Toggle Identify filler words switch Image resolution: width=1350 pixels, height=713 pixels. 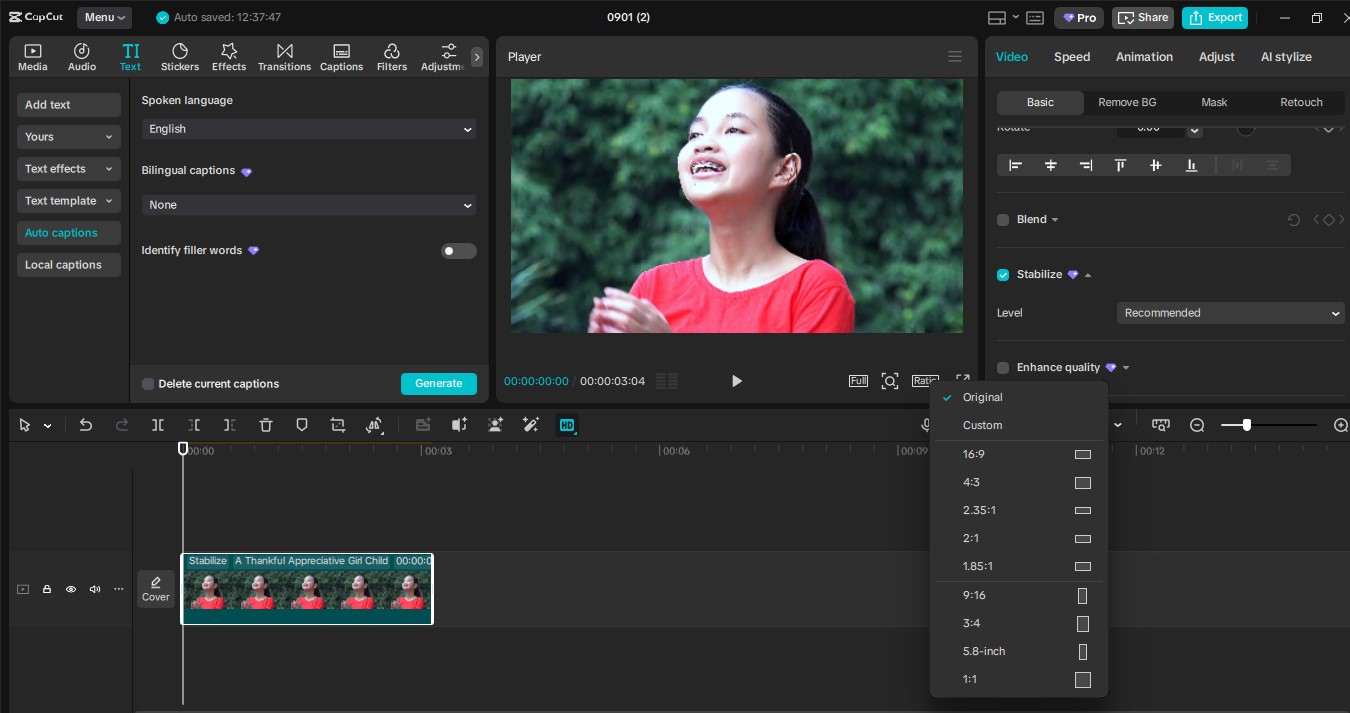click(x=458, y=251)
